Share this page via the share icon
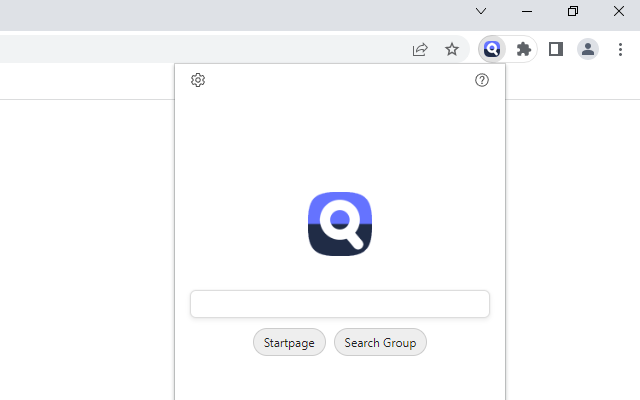The height and width of the screenshot is (400, 640). point(420,49)
